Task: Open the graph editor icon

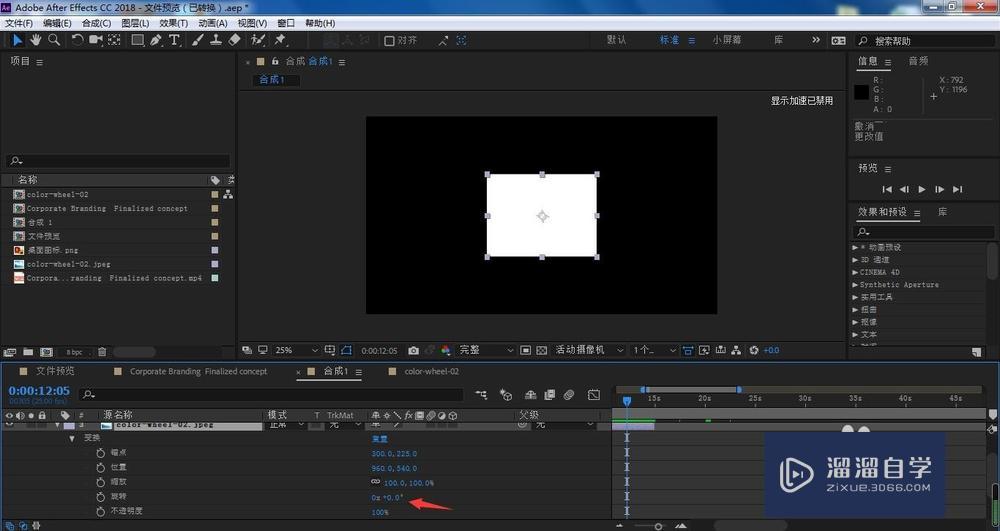Action: pyautogui.click(x=594, y=395)
